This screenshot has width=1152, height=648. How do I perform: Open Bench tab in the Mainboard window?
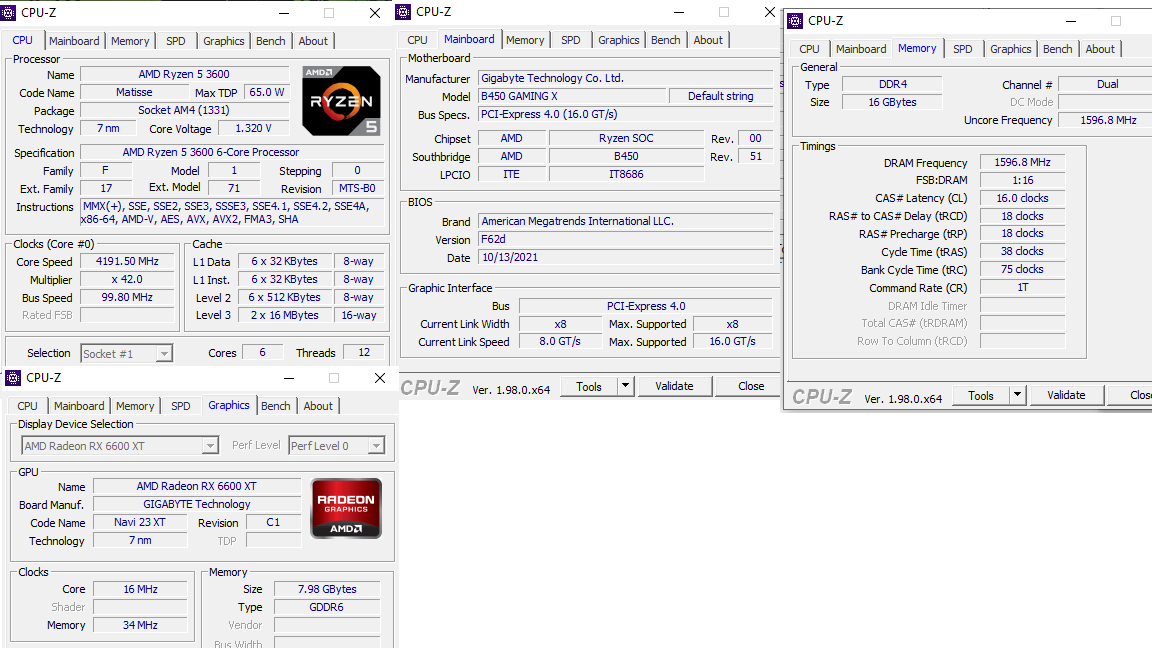[x=666, y=40]
